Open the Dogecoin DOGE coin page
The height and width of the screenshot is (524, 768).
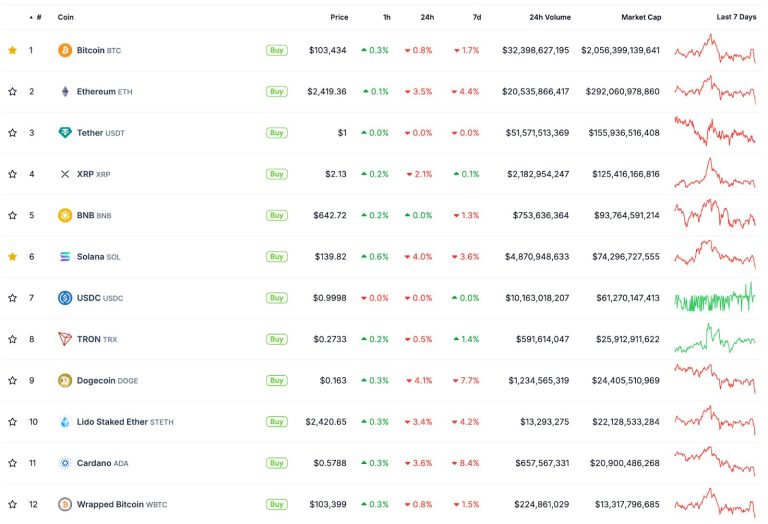click(x=107, y=381)
